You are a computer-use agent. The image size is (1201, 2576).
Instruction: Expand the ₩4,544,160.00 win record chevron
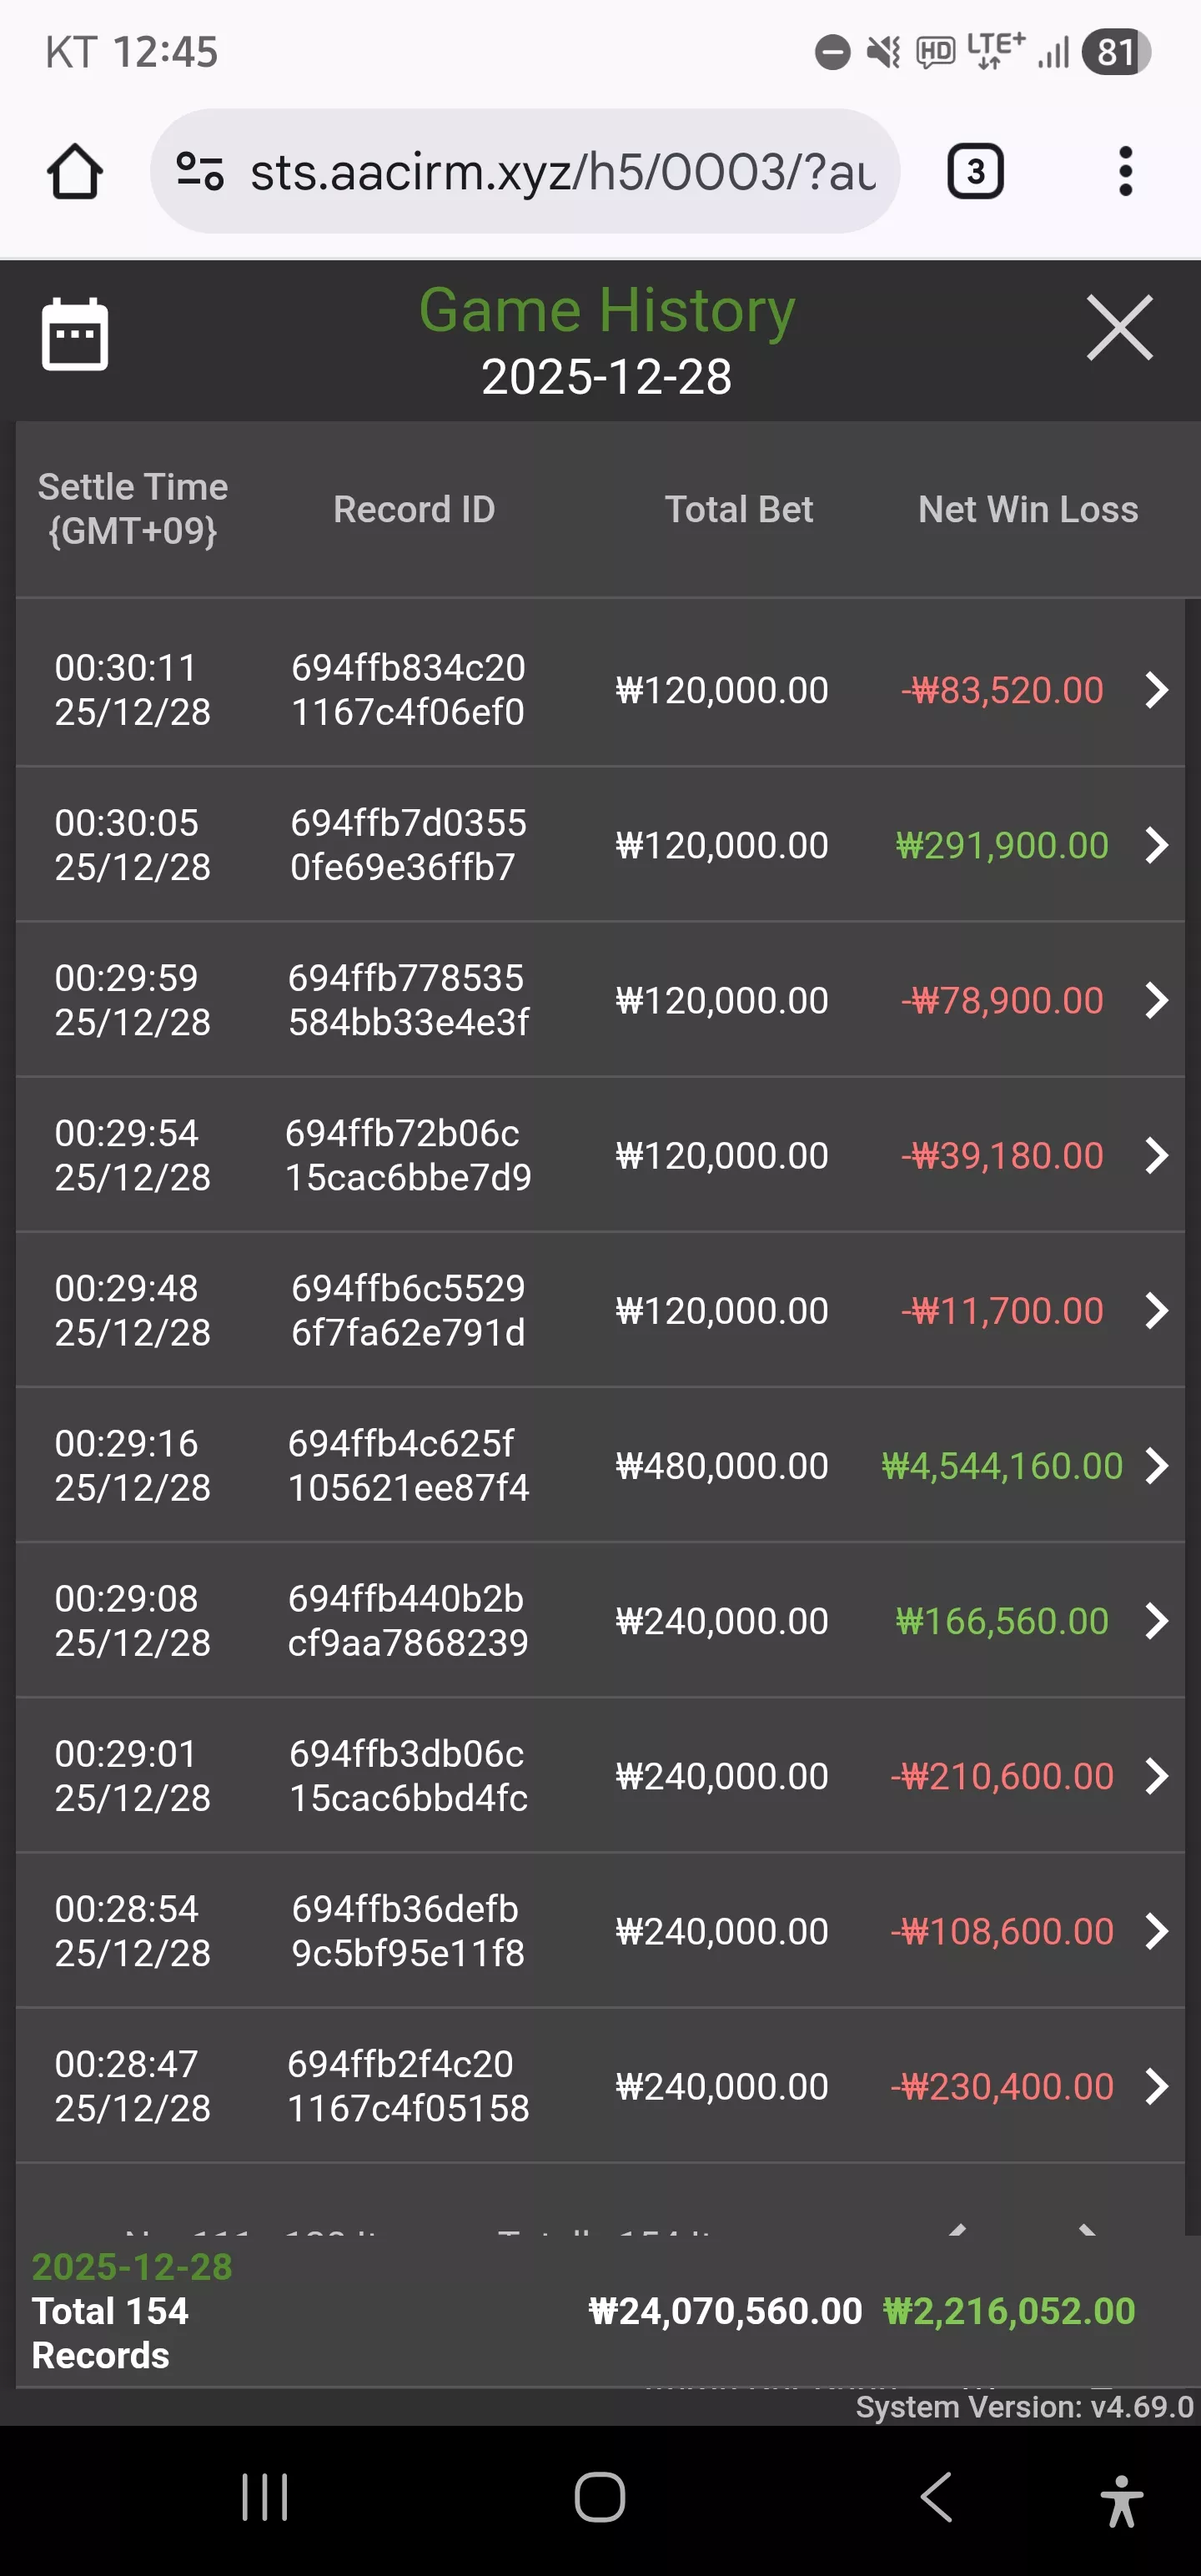pyautogui.click(x=1156, y=1466)
